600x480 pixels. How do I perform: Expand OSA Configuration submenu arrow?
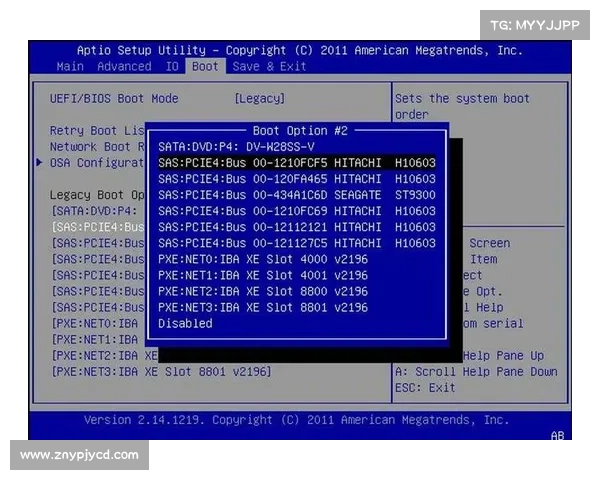39,163
